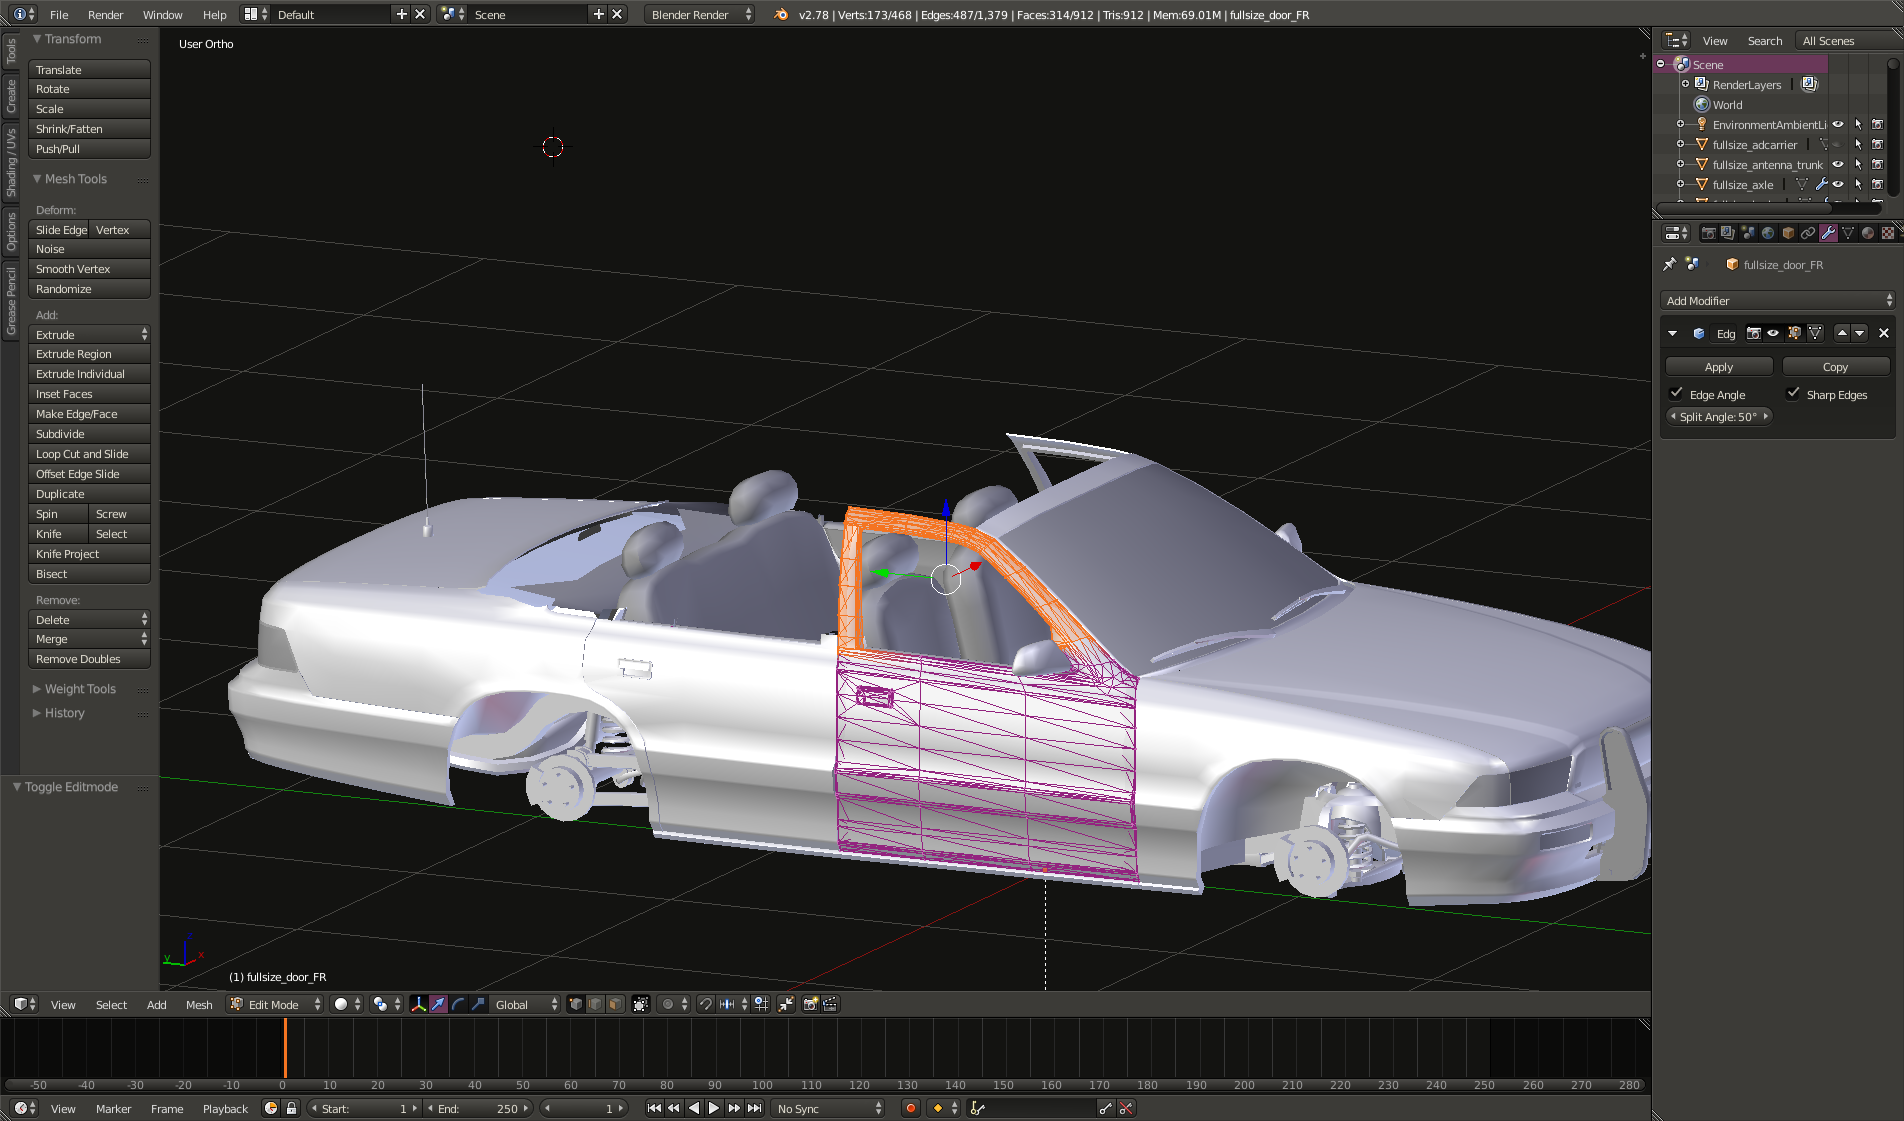Click the Apply modifier button

point(1718,367)
